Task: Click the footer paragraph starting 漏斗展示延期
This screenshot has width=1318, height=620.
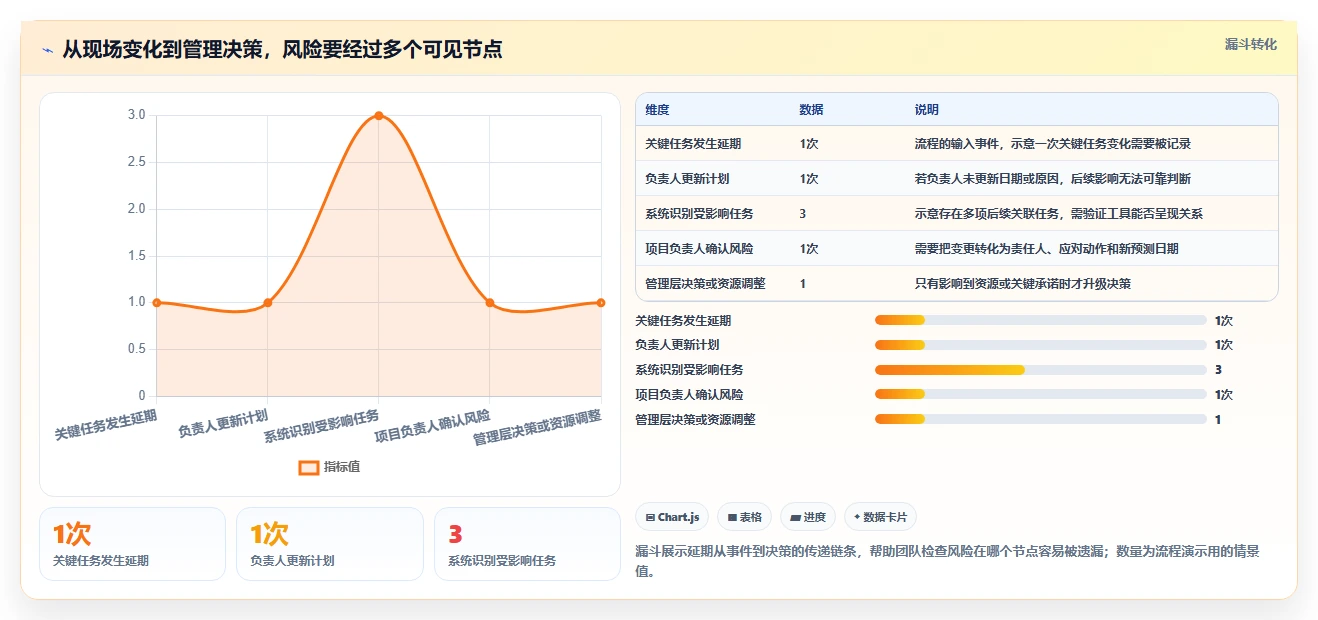Action: (x=947, y=561)
